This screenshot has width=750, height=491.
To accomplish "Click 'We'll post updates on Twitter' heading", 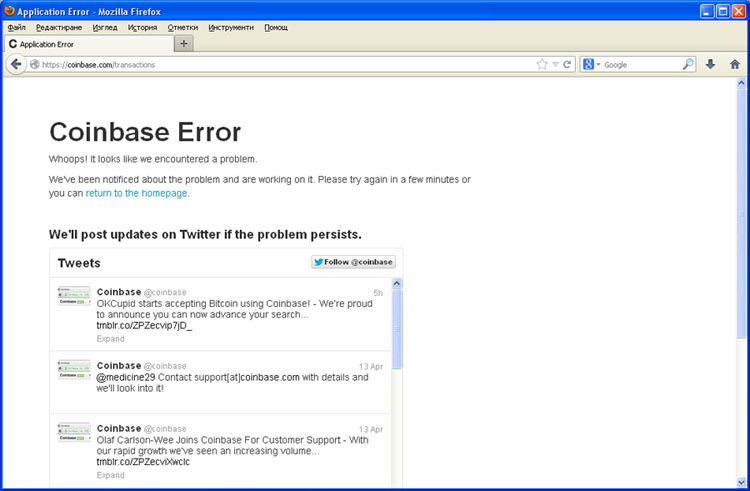I will click(205, 234).
